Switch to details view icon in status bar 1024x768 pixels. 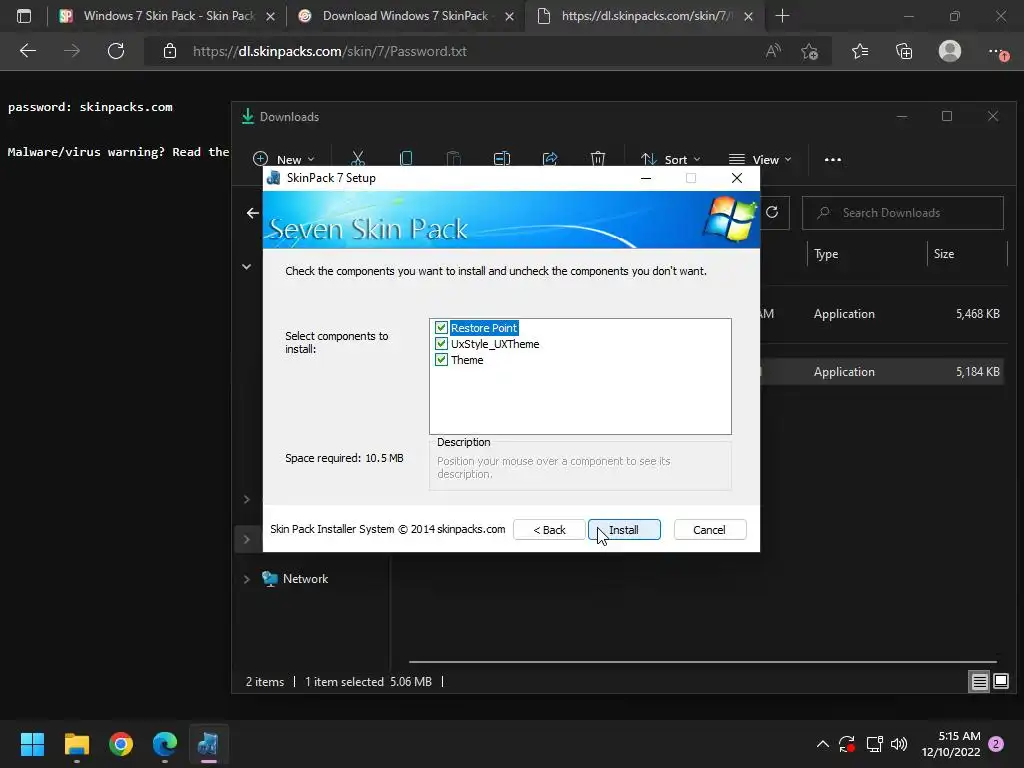coord(980,682)
